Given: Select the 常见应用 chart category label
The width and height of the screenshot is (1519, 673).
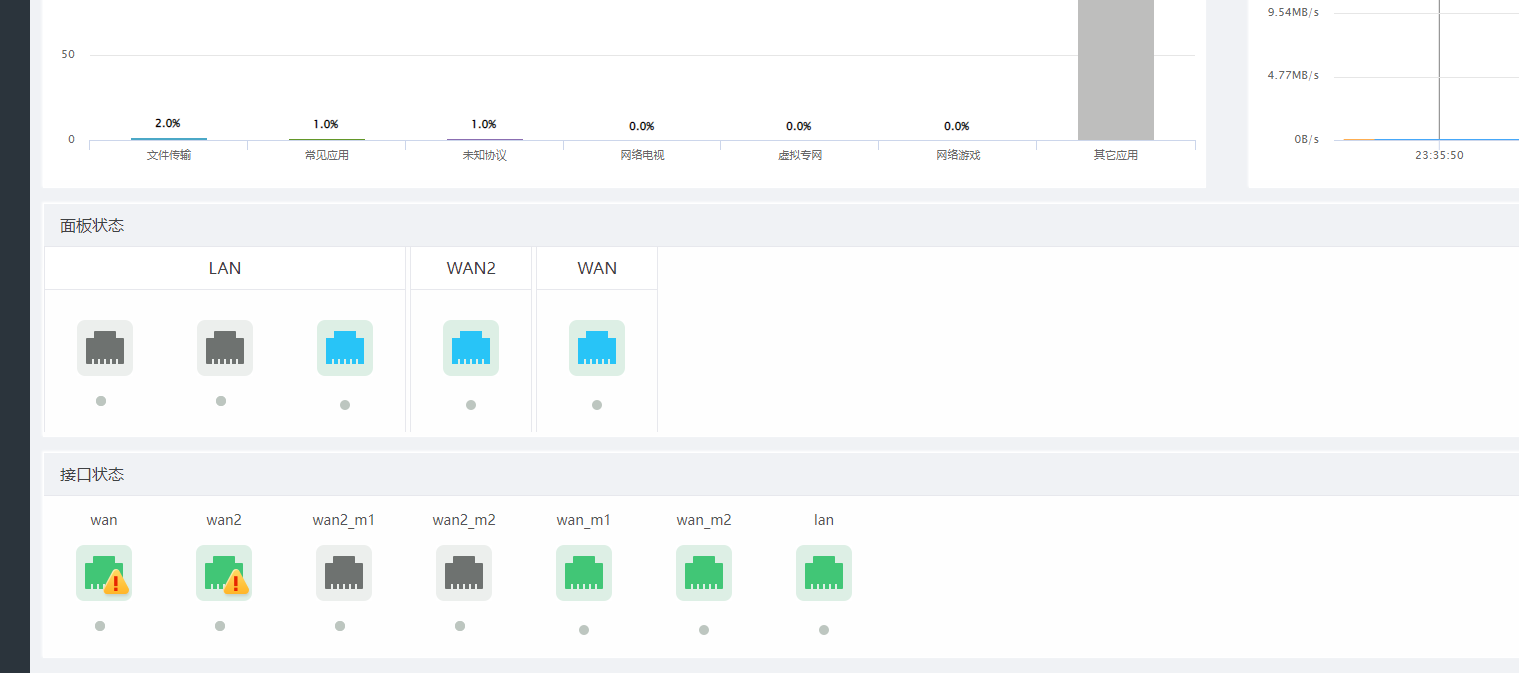Looking at the screenshot, I should pos(327,156).
